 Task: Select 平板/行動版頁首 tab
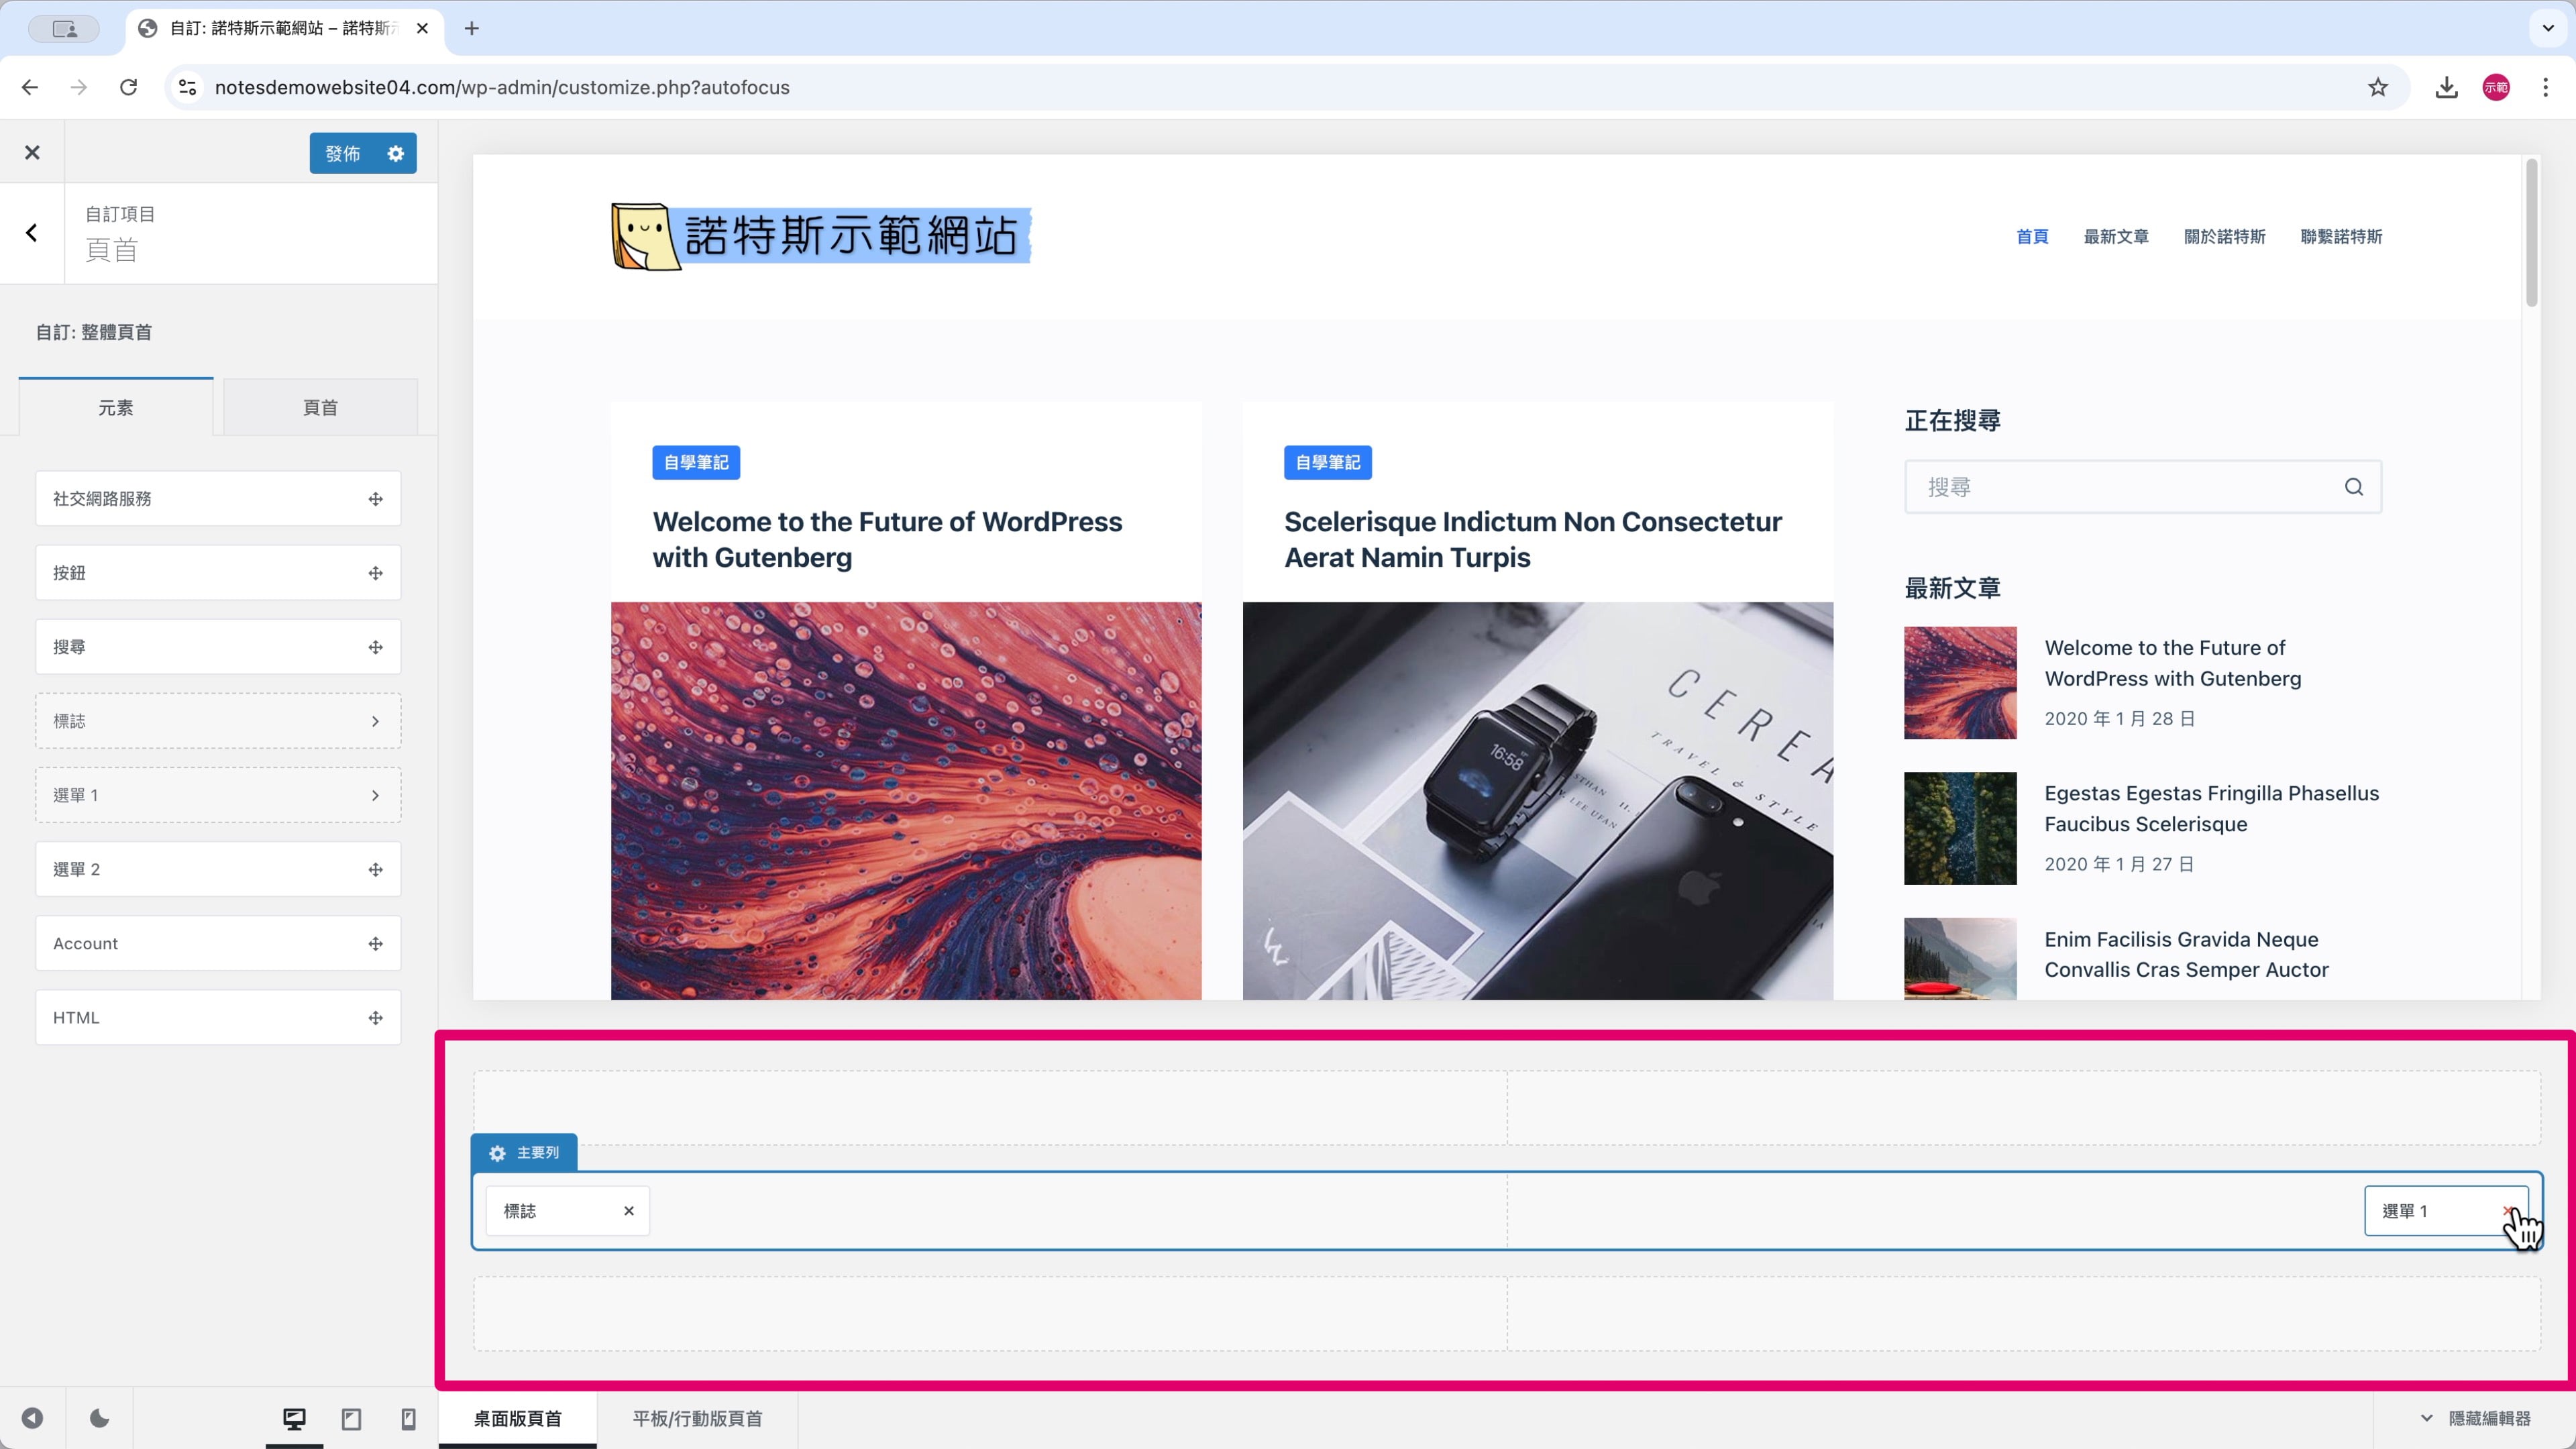(697, 1418)
